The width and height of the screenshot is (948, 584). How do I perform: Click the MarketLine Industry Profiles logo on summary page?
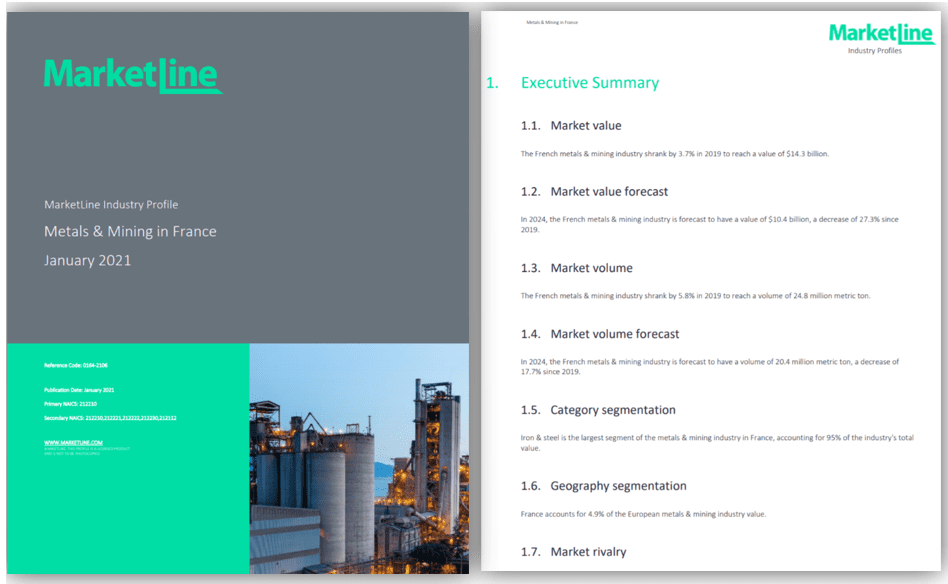pos(881,39)
